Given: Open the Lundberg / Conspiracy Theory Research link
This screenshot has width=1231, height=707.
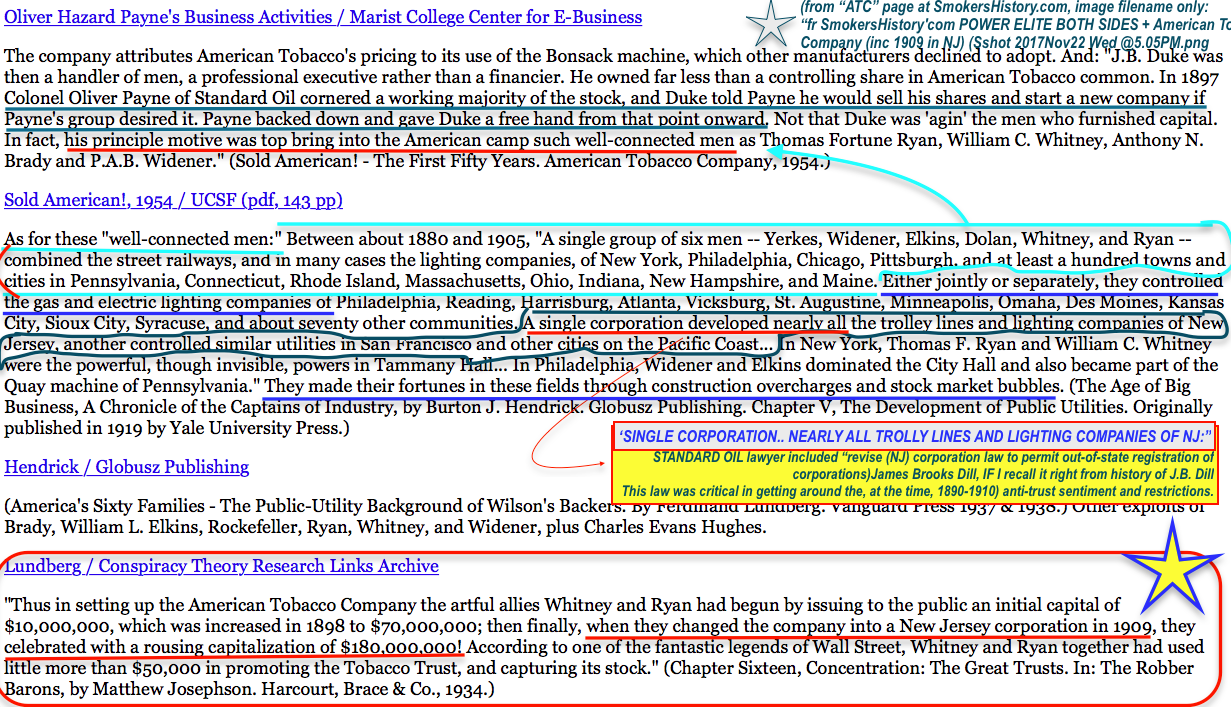Looking at the screenshot, I should pos(221,566).
